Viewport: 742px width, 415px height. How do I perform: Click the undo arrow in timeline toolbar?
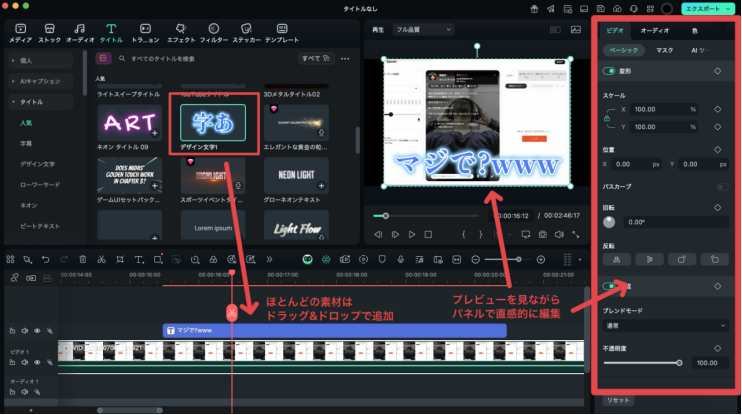[44, 259]
